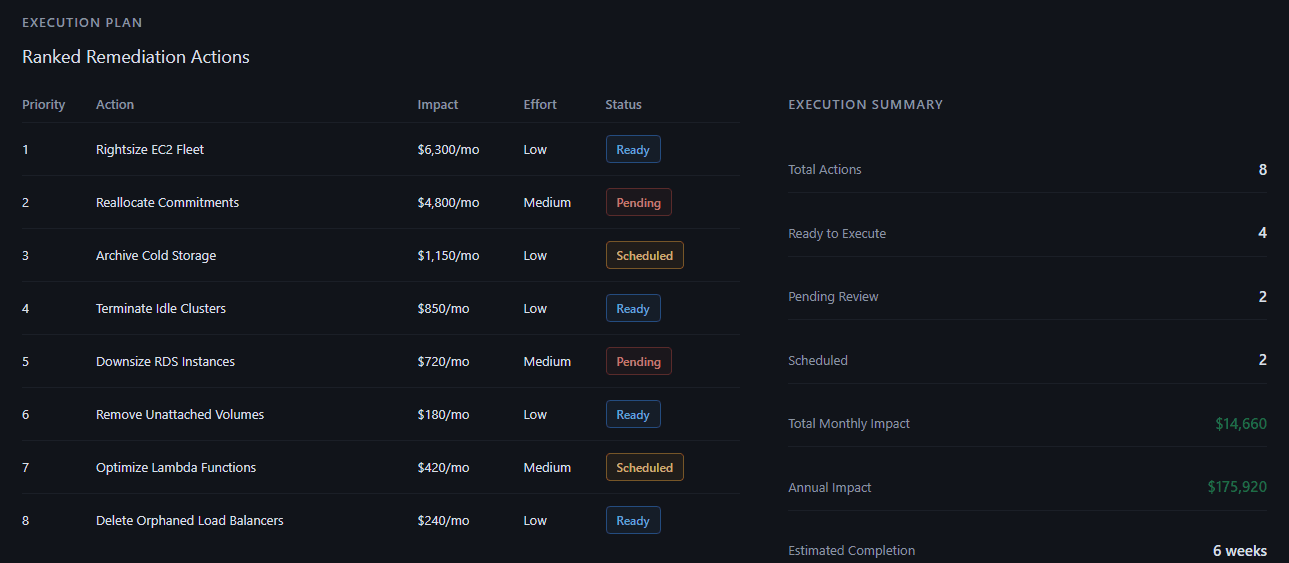The image size is (1289, 563).
Task: Click the Status column header
Action: pos(623,105)
